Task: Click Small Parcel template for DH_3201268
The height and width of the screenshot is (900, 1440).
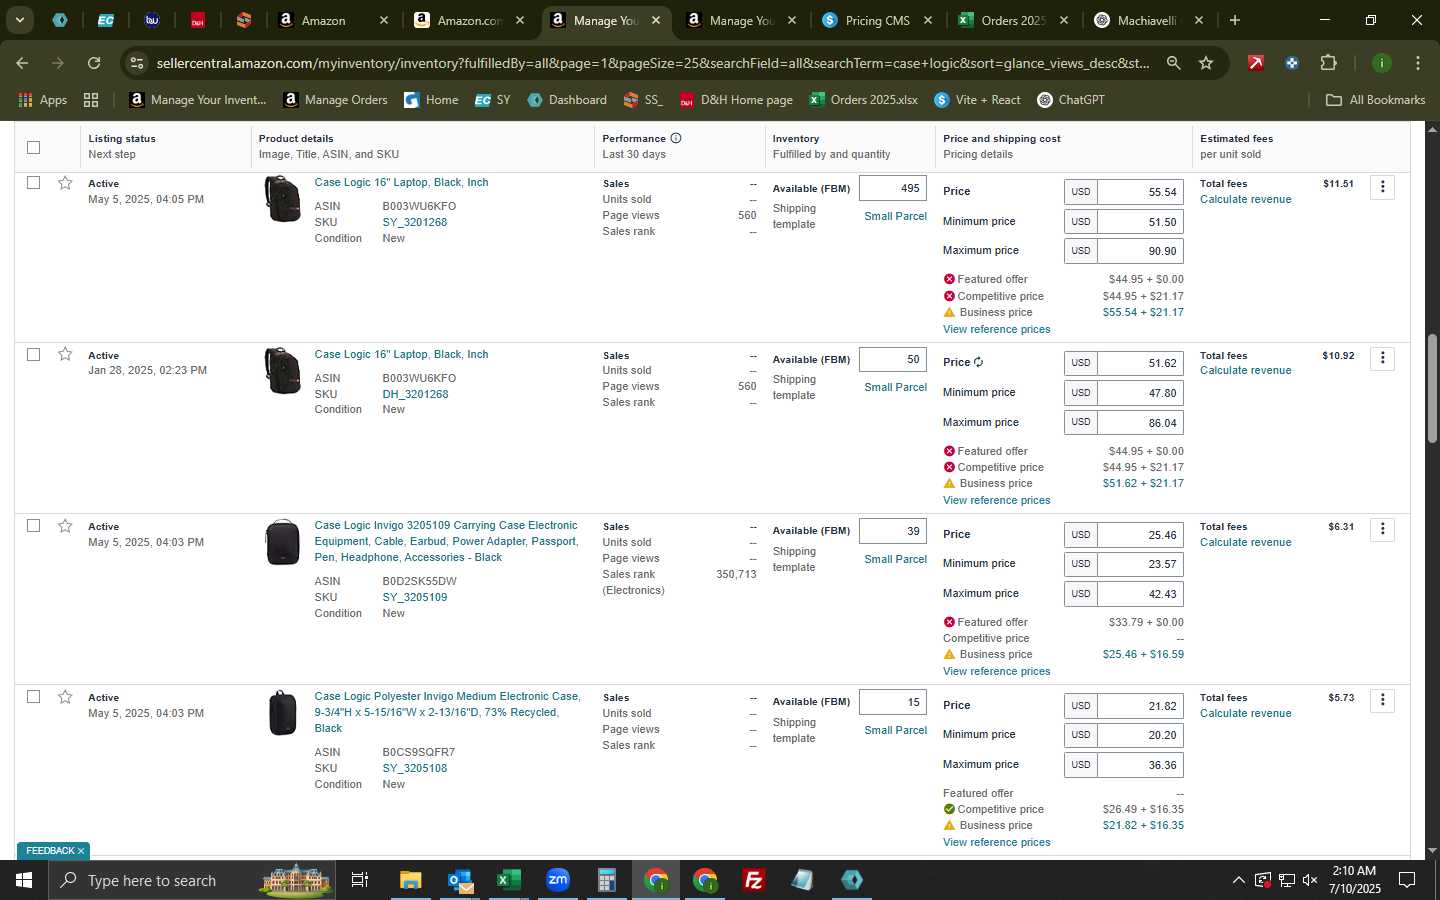Action: click(x=895, y=387)
